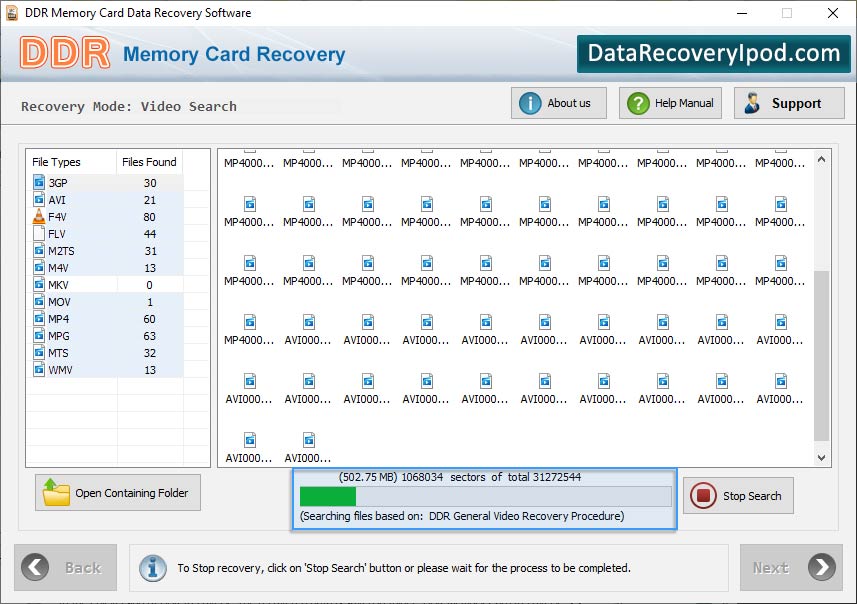Click the MKV count value 0
Screen dimensions: 857x604
(149, 285)
